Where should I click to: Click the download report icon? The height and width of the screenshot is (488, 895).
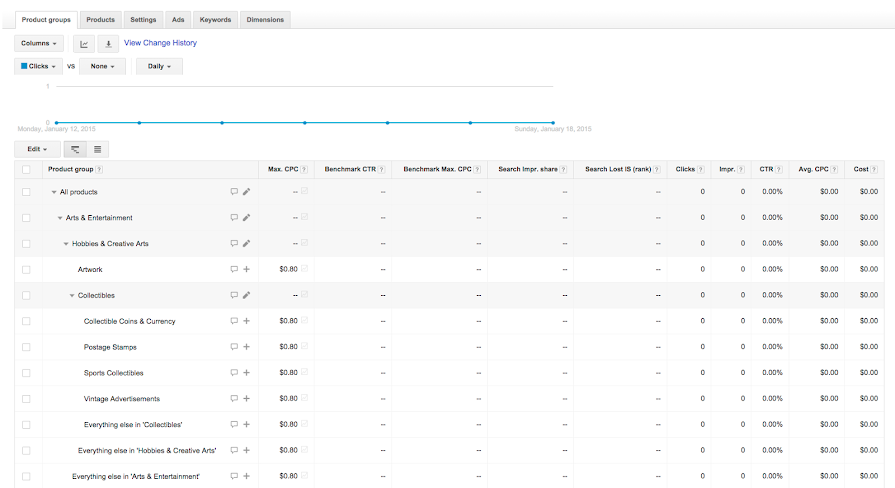[x=107, y=43]
